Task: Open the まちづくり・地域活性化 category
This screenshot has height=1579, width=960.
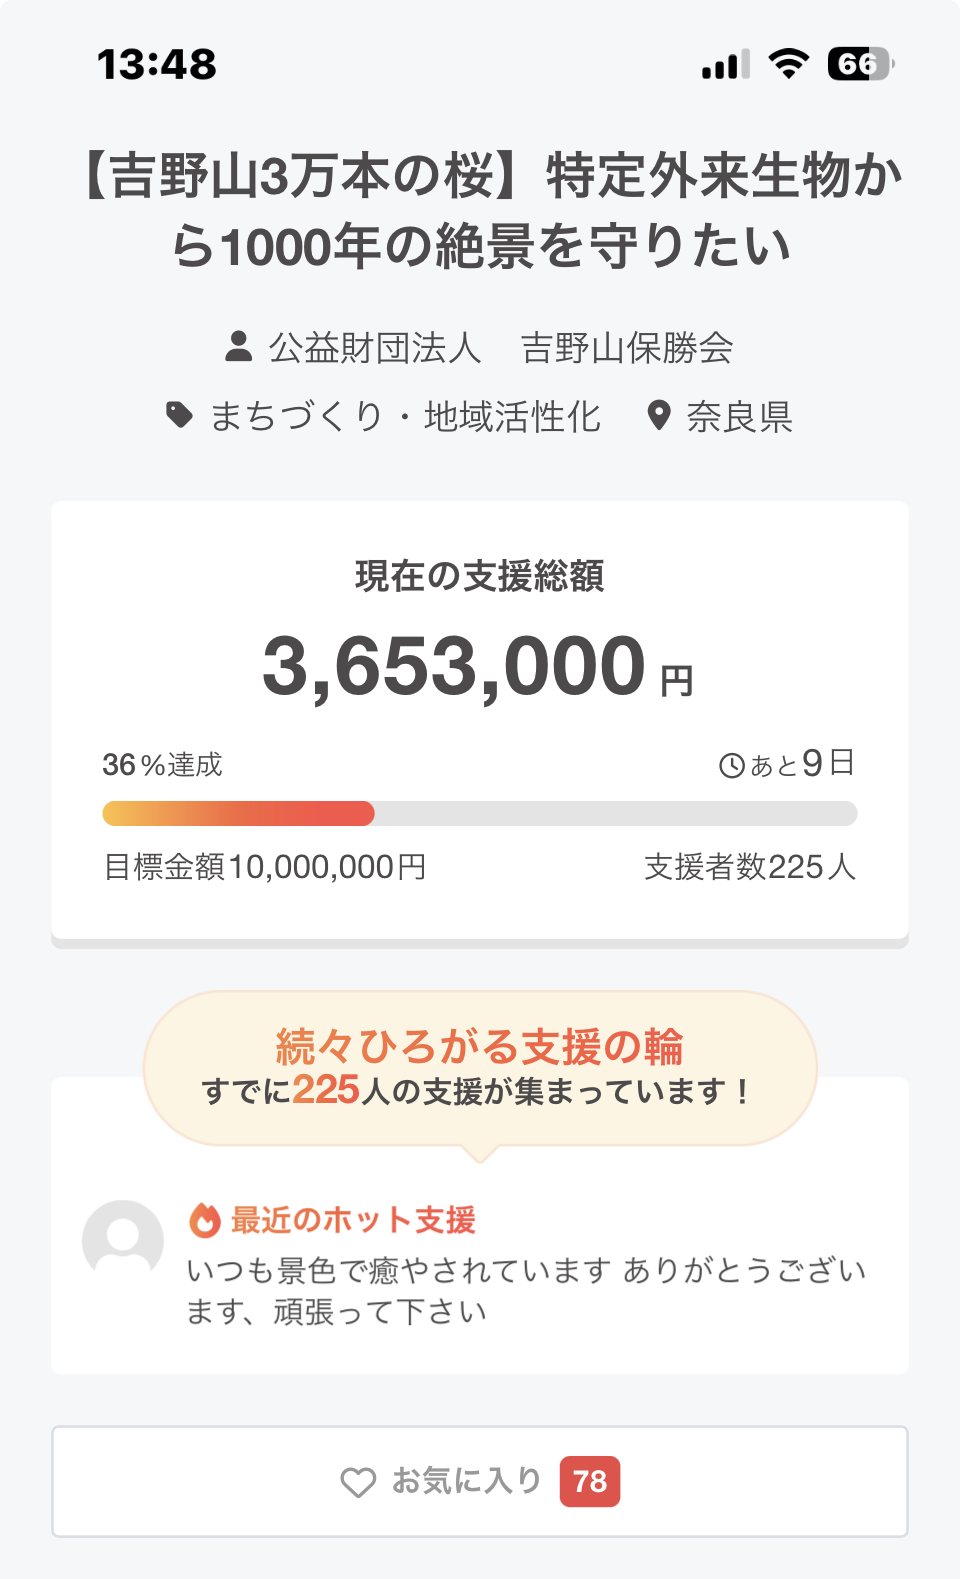Action: pos(404,416)
